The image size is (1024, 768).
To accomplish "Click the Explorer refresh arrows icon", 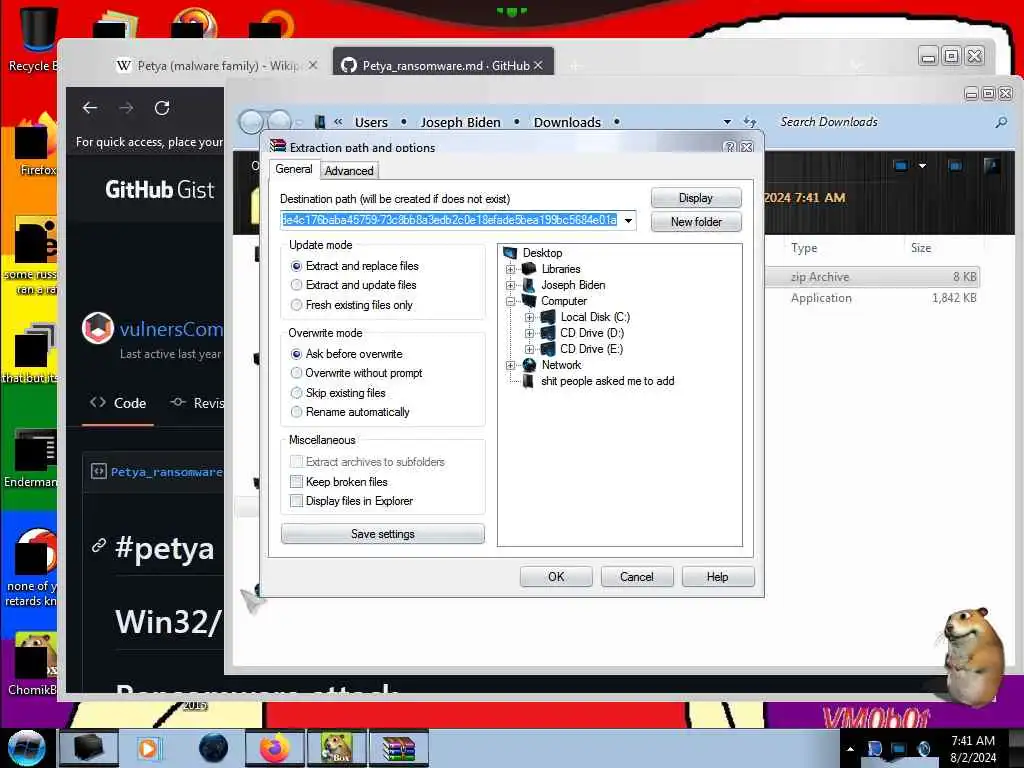I will tap(750, 122).
